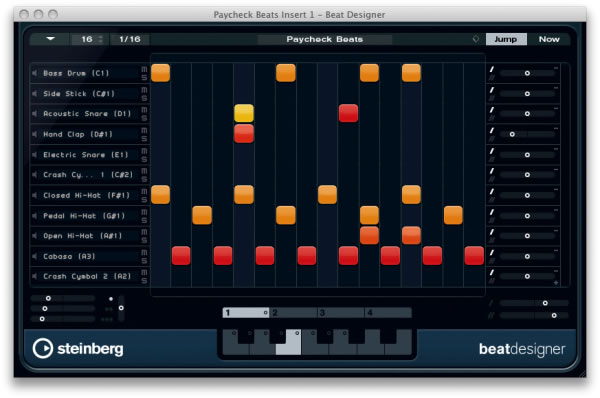Solo the Electric Snare lane
Viewport: 600px width, 398px height.
tap(144, 159)
